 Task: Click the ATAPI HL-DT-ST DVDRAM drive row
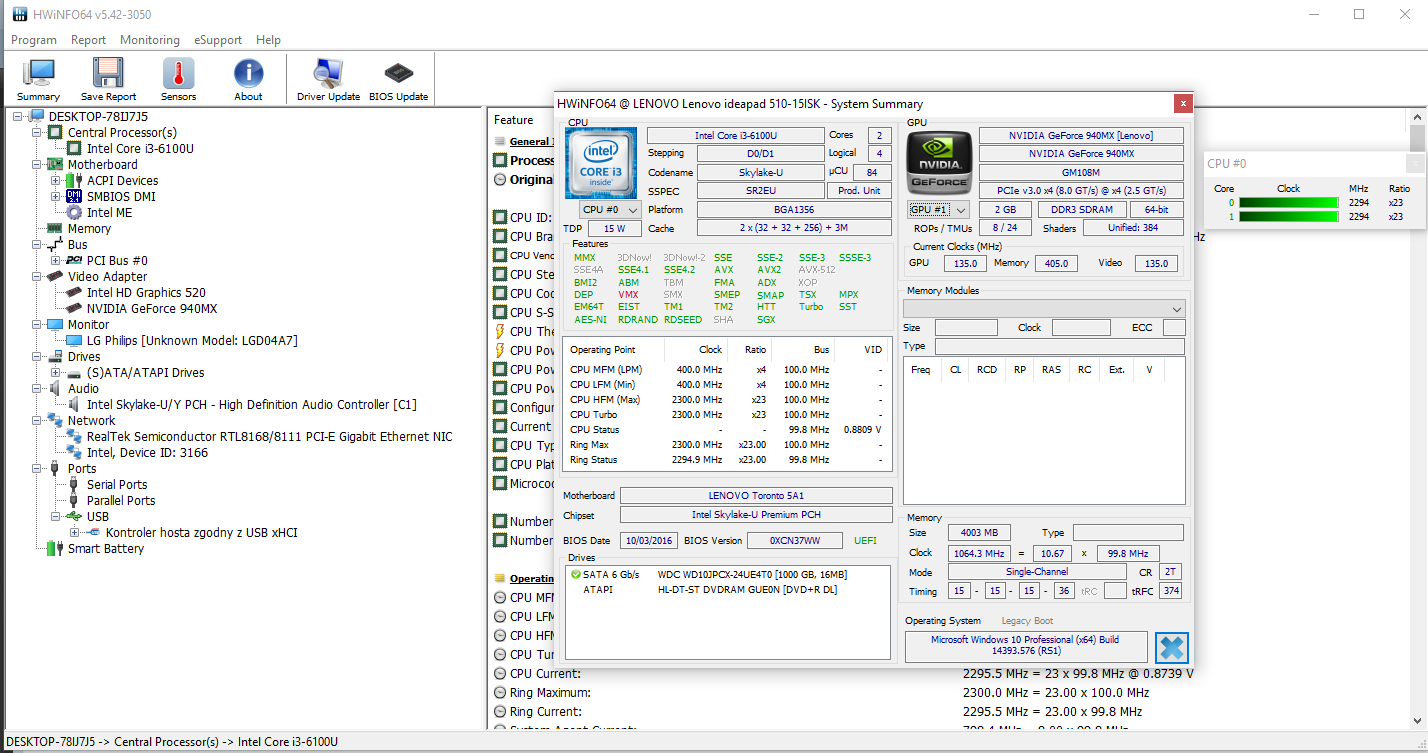point(727,590)
